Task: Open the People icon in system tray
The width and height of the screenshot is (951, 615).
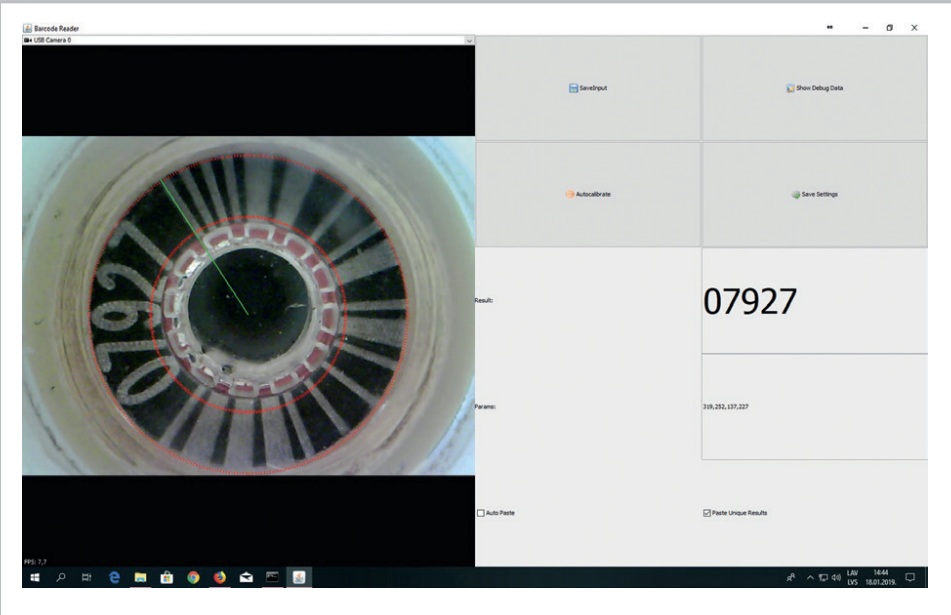Action: (791, 577)
